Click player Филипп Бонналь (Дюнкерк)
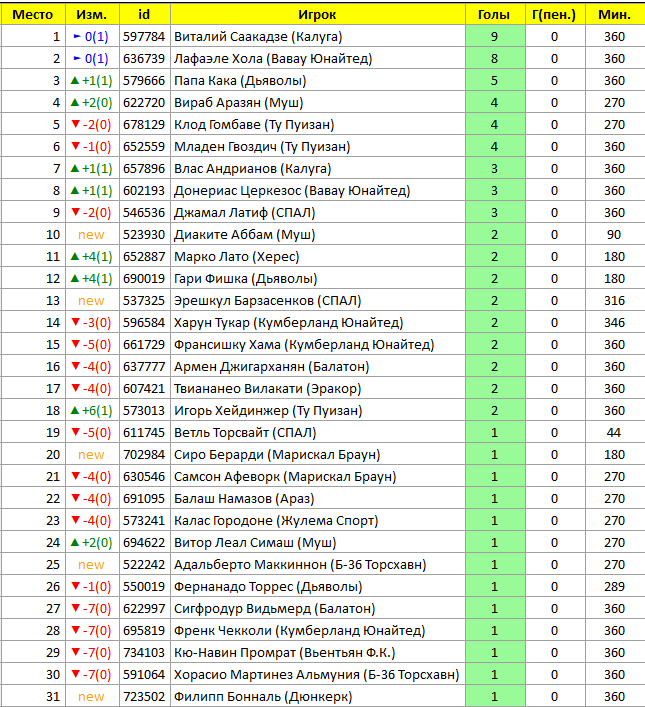Viewport: 645px width, 707px height. (x=263, y=697)
